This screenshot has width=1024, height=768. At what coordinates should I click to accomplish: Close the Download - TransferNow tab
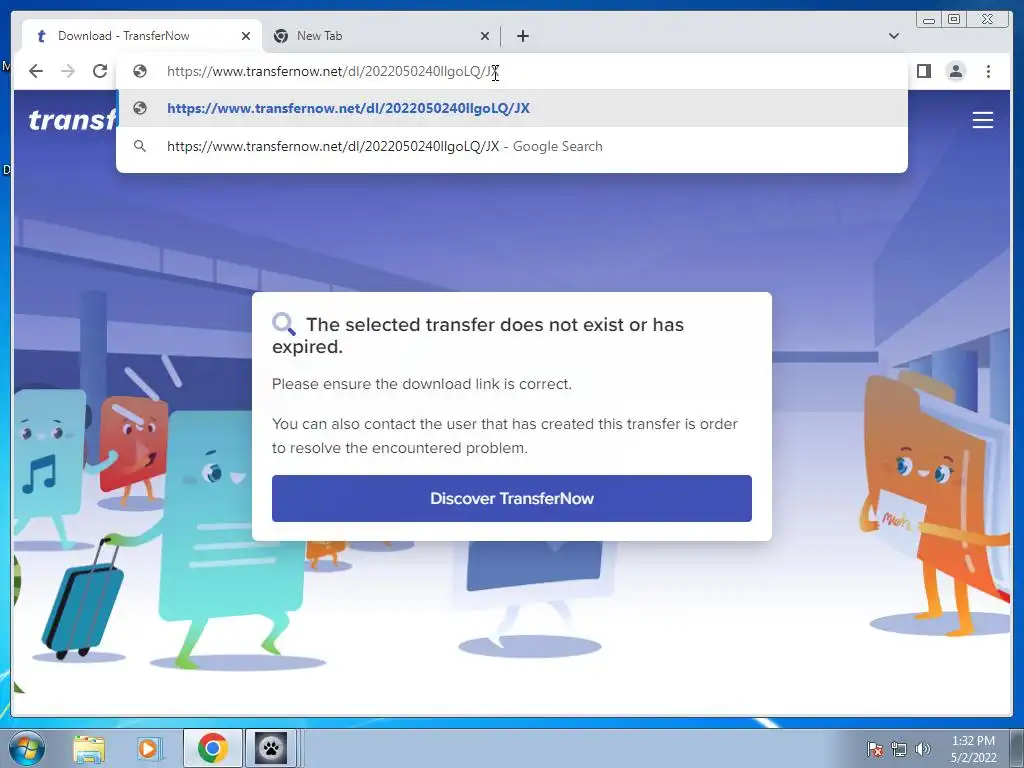click(x=246, y=36)
